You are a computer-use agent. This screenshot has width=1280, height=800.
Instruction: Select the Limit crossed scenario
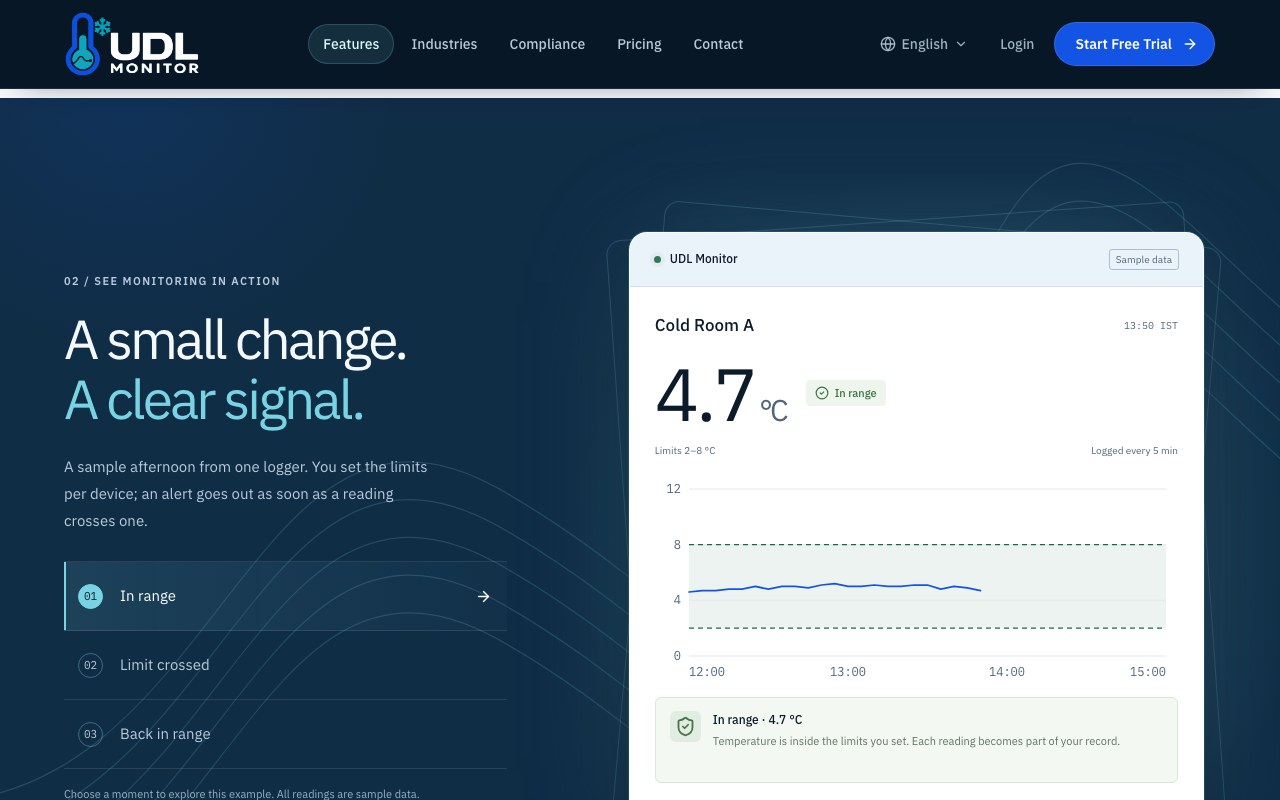[285, 665]
